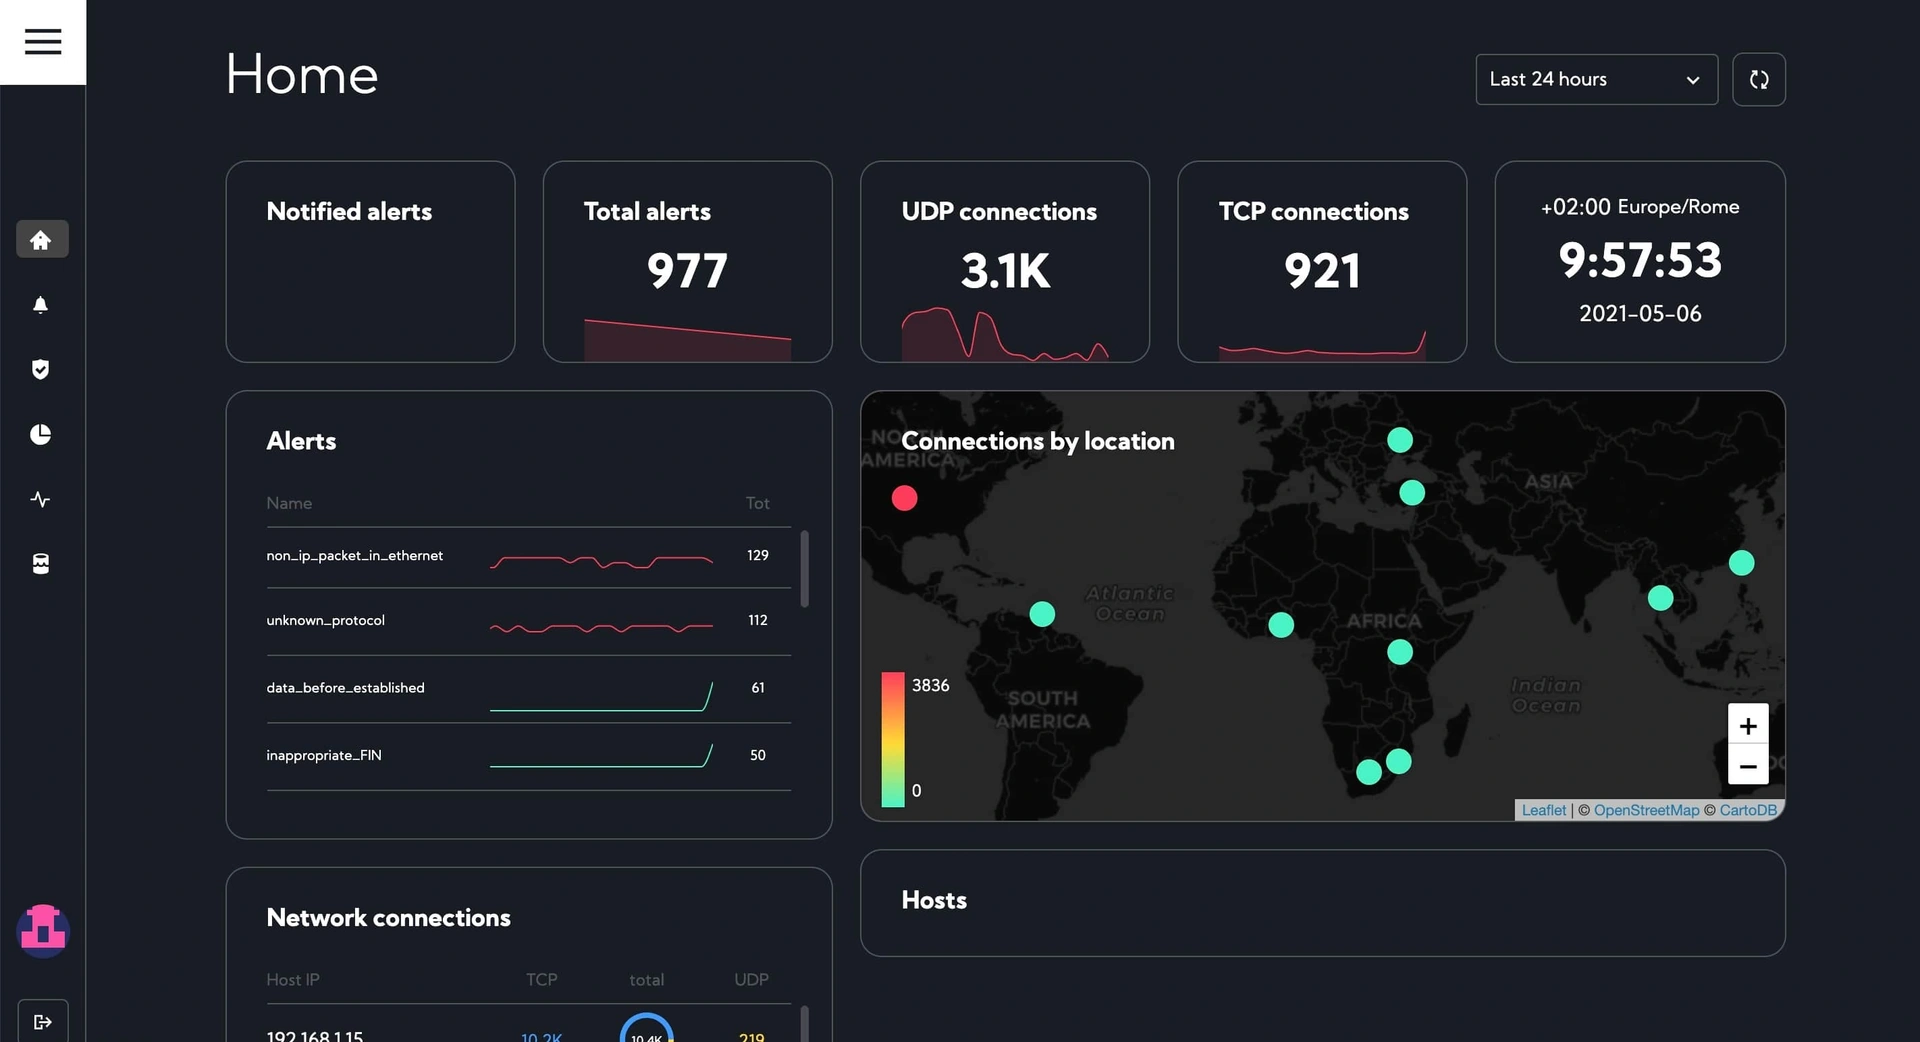Click the logout icon in sidebar
Image resolution: width=1920 pixels, height=1042 pixels.
pyautogui.click(x=43, y=1021)
